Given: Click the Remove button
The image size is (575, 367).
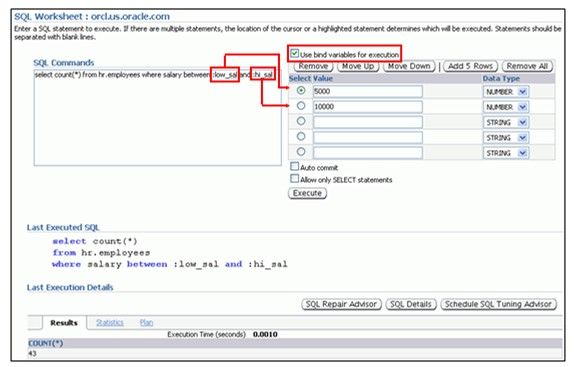Looking at the screenshot, I should pyautogui.click(x=313, y=66).
